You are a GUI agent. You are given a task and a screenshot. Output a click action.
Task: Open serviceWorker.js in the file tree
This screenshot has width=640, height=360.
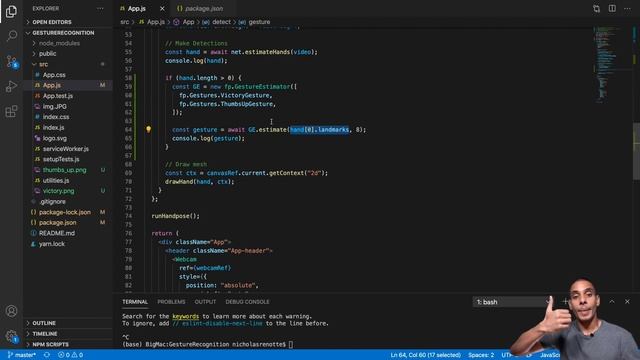click(x=66, y=149)
